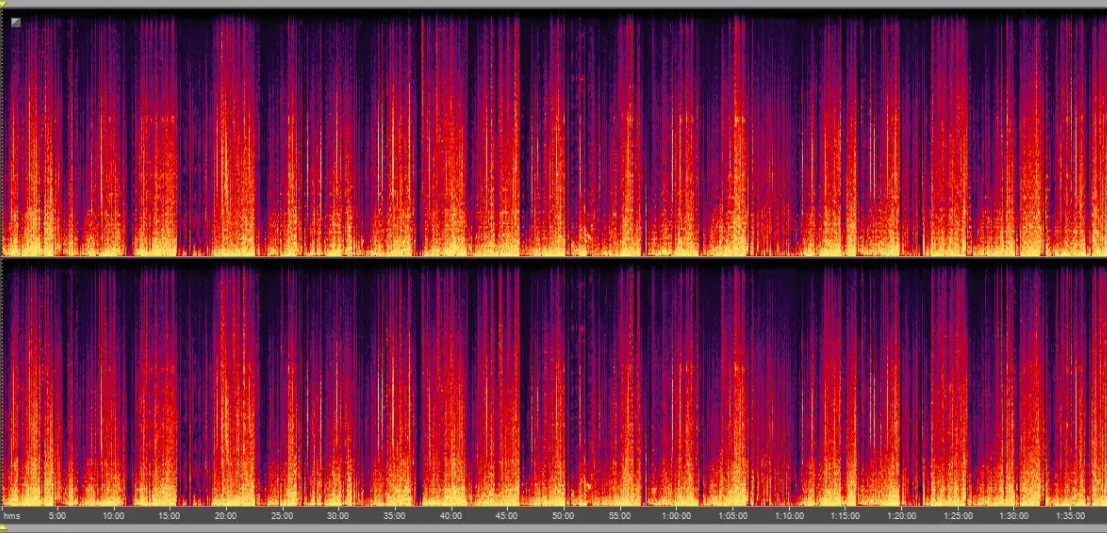This screenshot has width=1107, height=533.
Task: Jump to 25:00 on the time ruler
Action: click(x=282, y=516)
